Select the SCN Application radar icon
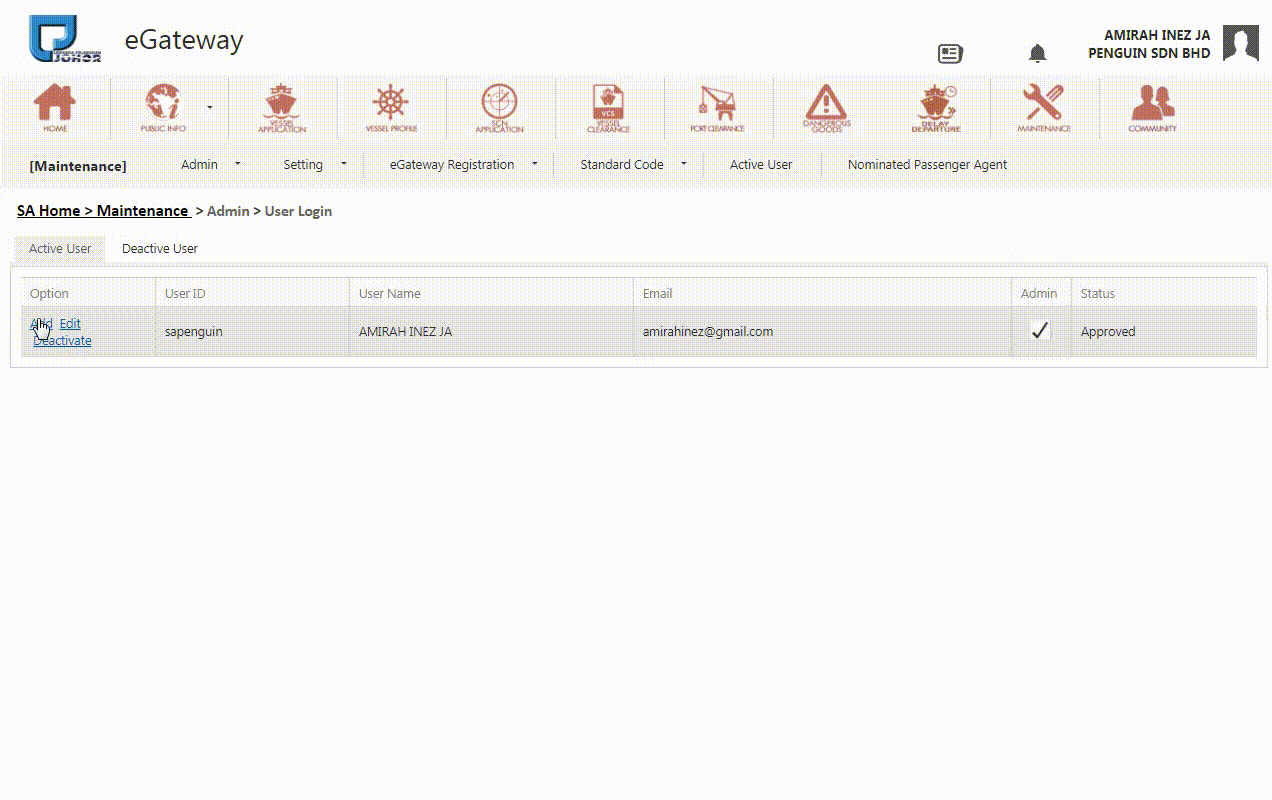Viewport: 1272px width, 800px height. (x=499, y=107)
